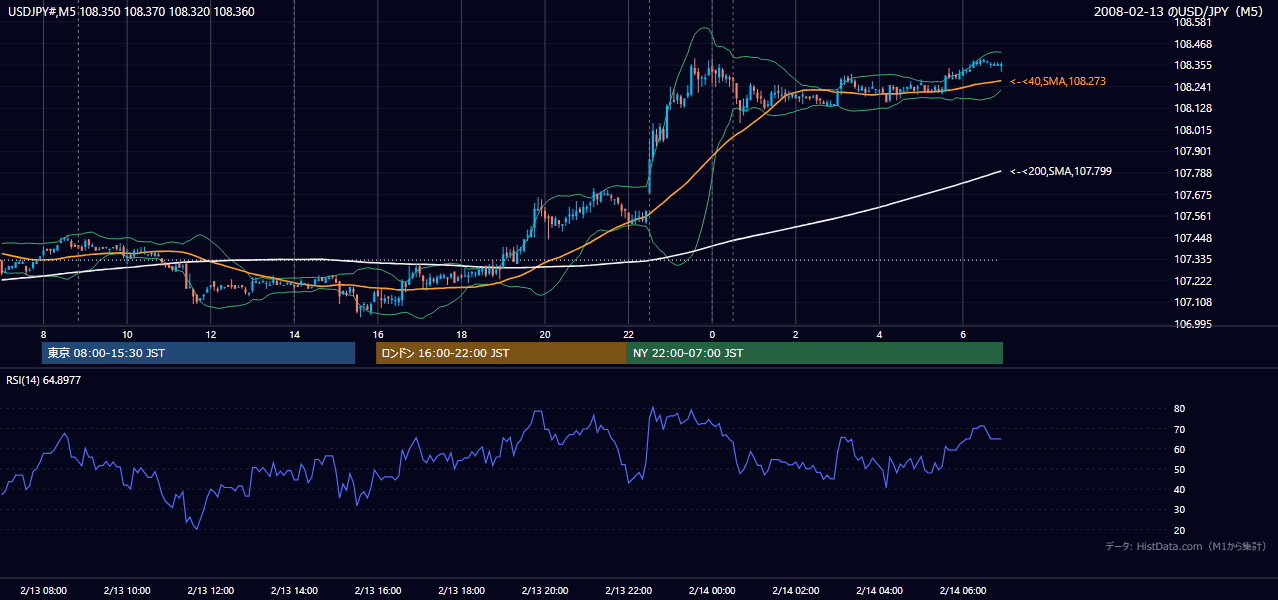Click hour label 0 under price chart

tap(712, 334)
